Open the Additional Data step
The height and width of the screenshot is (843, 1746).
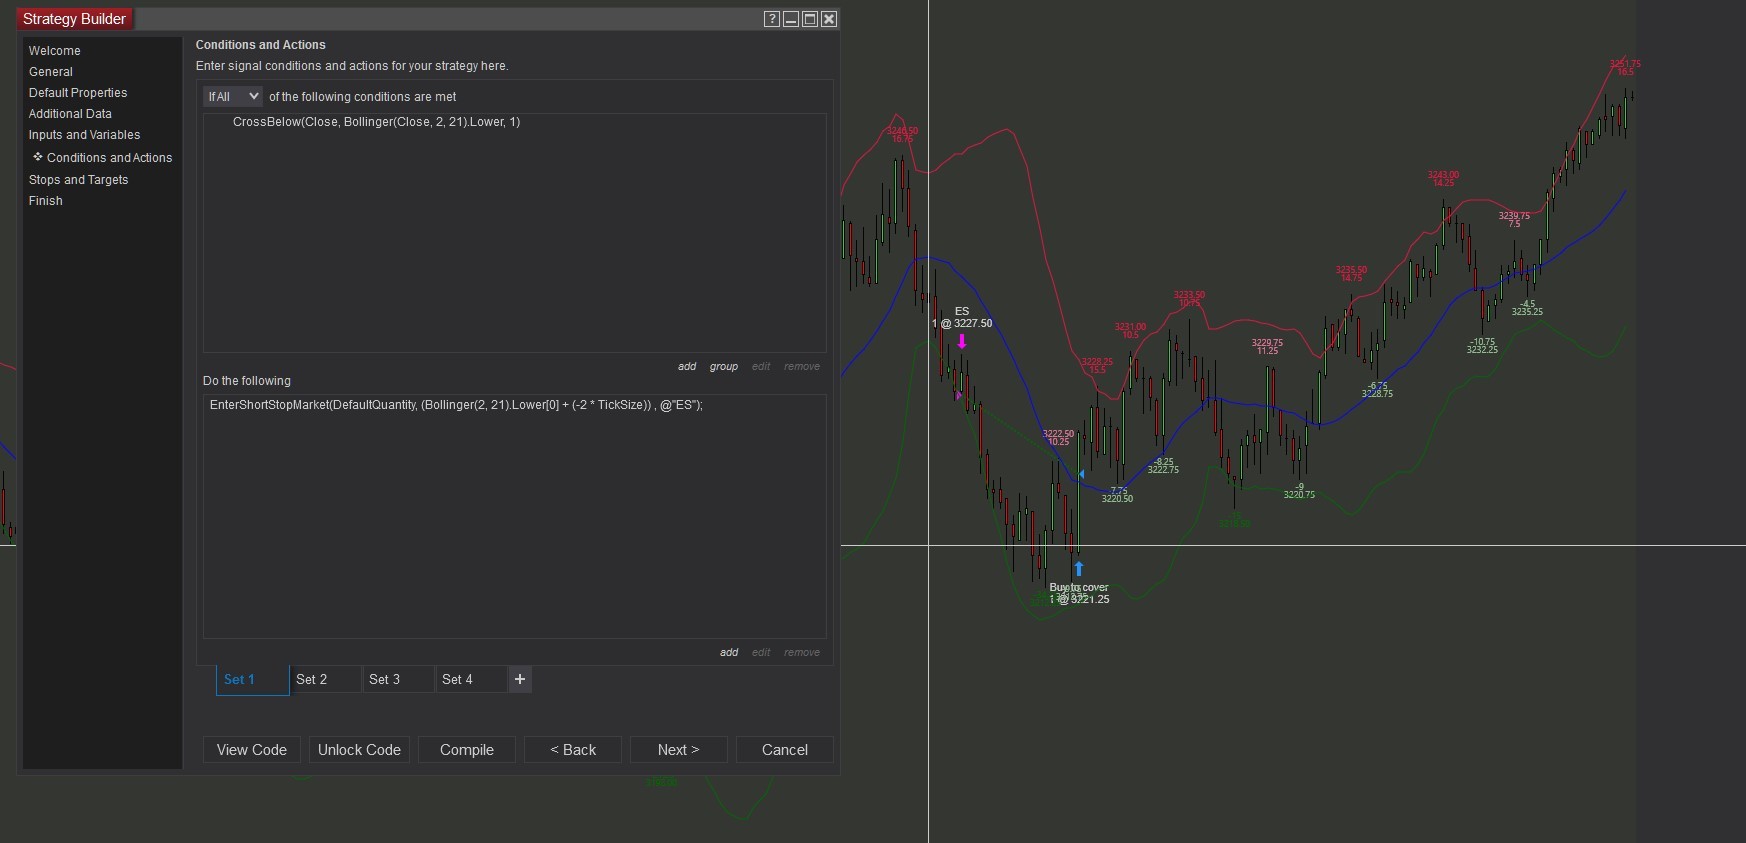tap(70, 114)
